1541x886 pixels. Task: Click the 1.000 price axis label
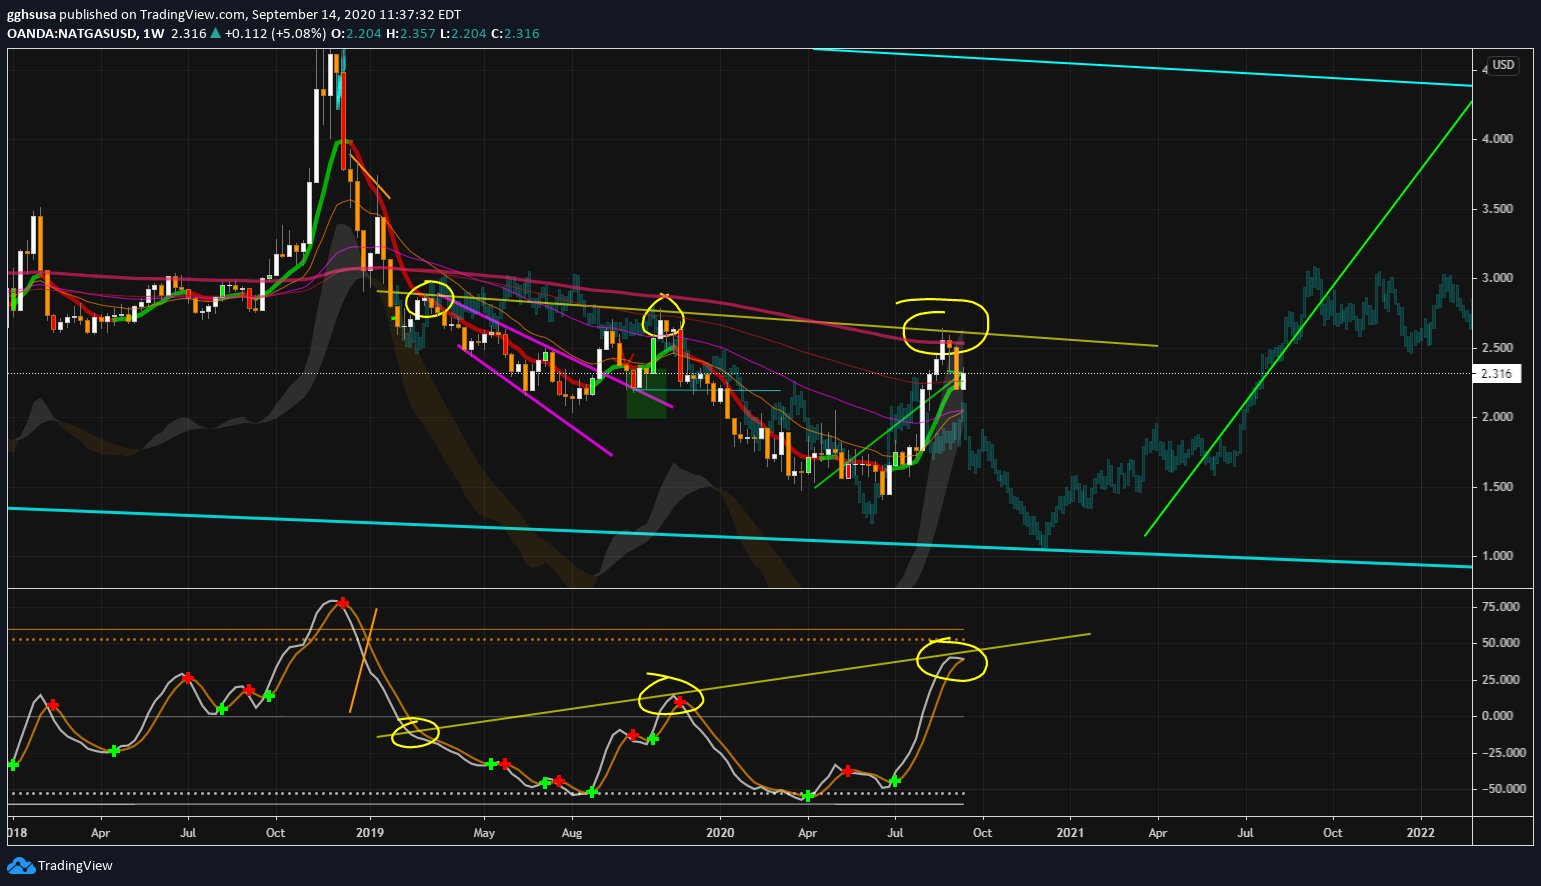pos(1498,556)
